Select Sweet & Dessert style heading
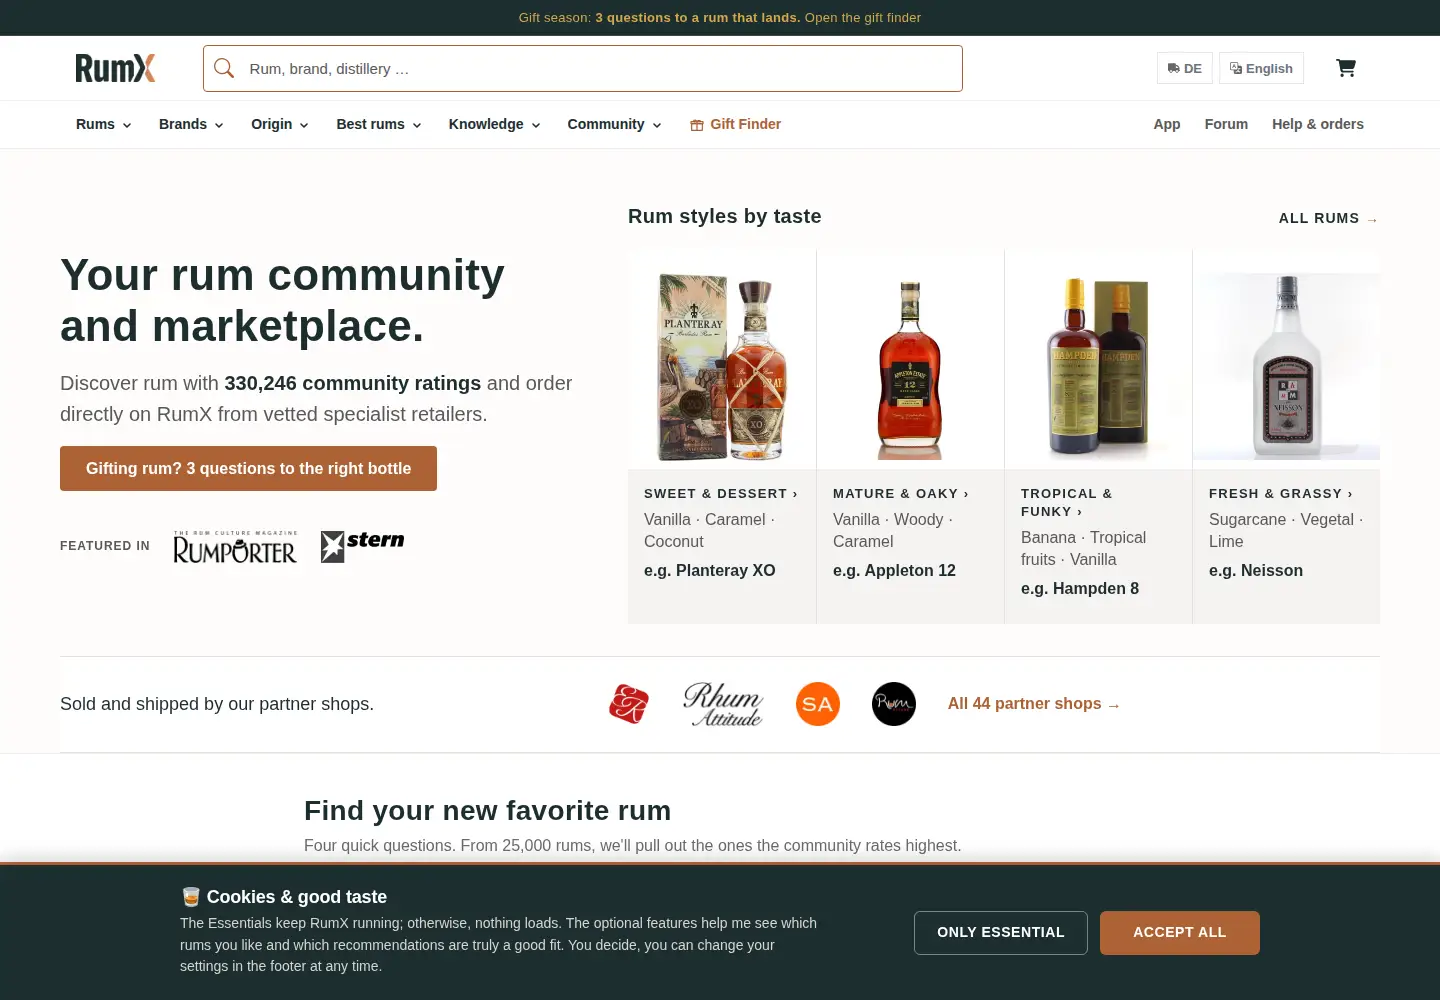 click(721, 494)
